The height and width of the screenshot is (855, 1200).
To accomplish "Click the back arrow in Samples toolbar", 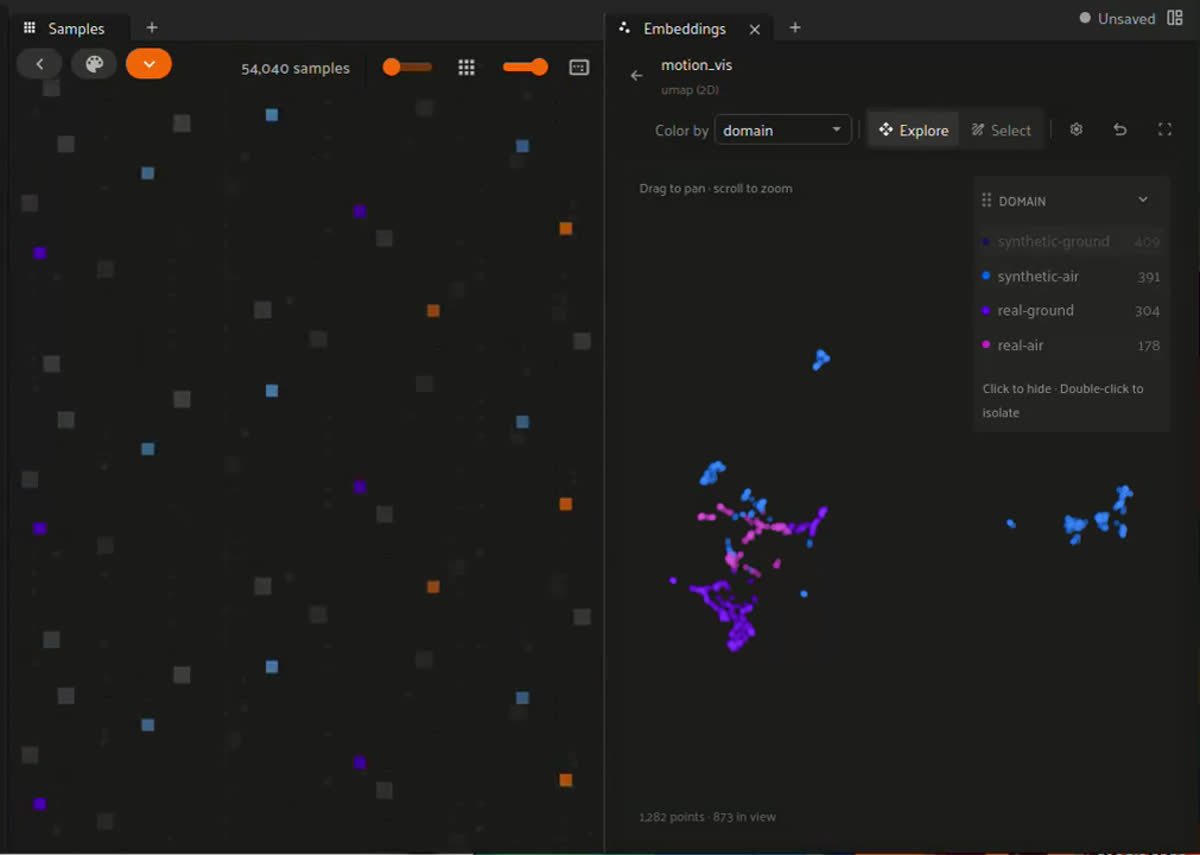I will coord(40,64).
